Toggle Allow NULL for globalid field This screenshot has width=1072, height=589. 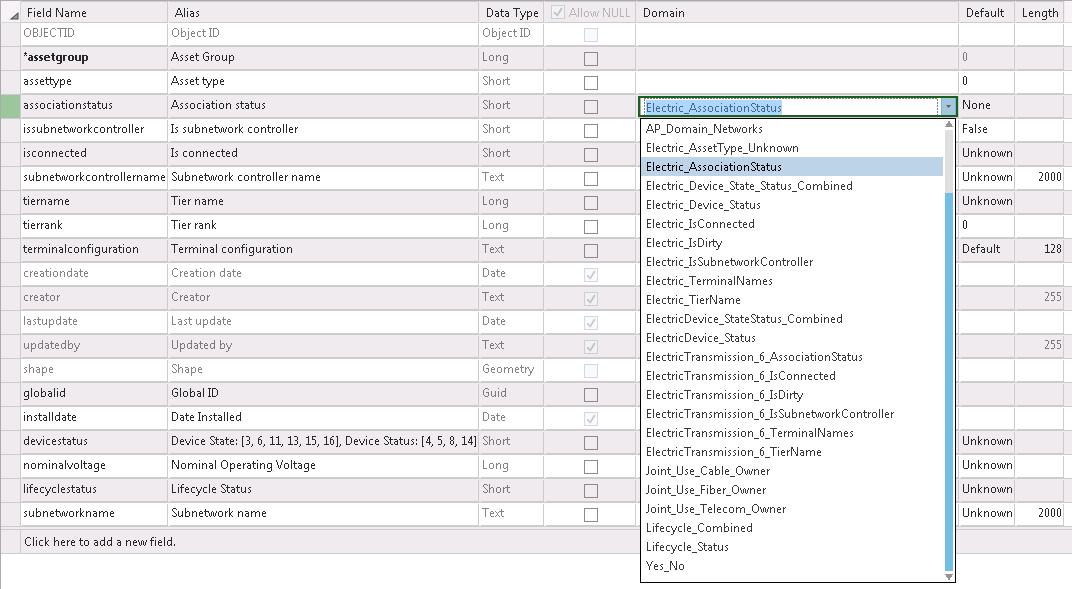[591, 395]
